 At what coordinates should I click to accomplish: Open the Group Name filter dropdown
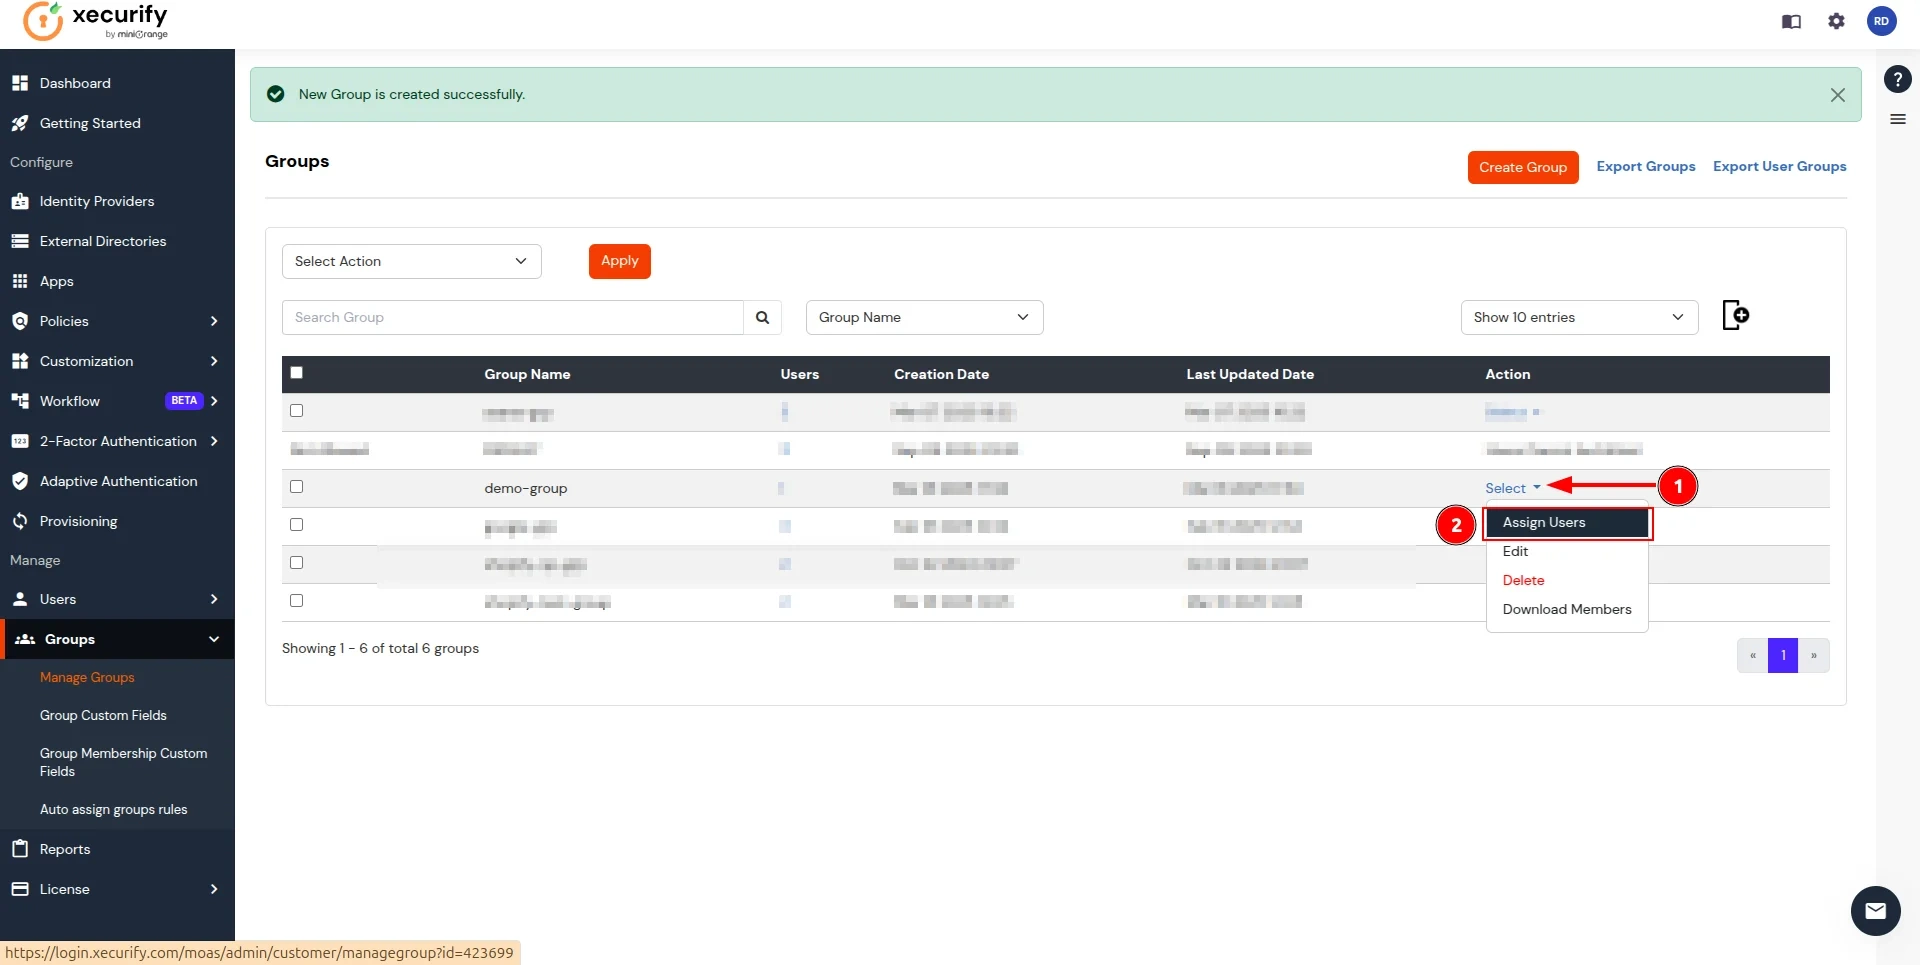pos(923,317)
